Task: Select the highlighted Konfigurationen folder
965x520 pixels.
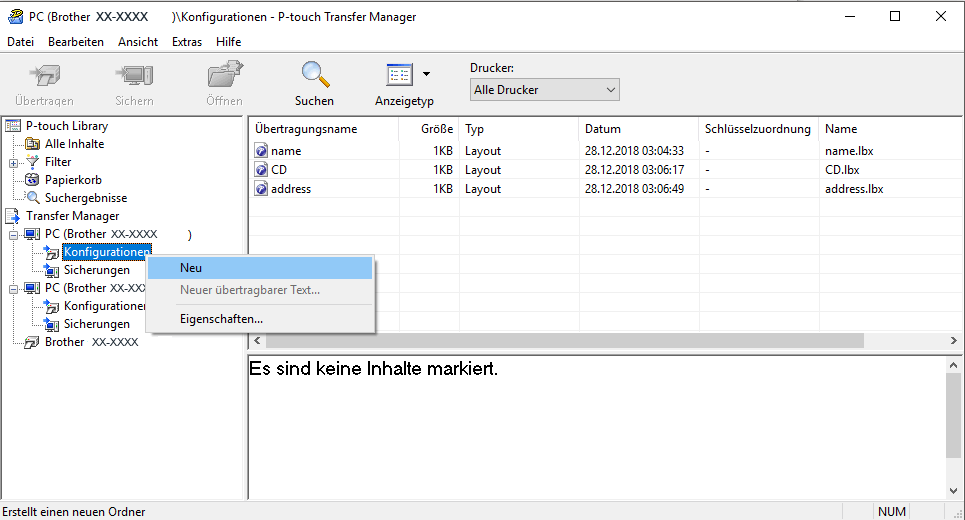Action: [x=107, y=252]
